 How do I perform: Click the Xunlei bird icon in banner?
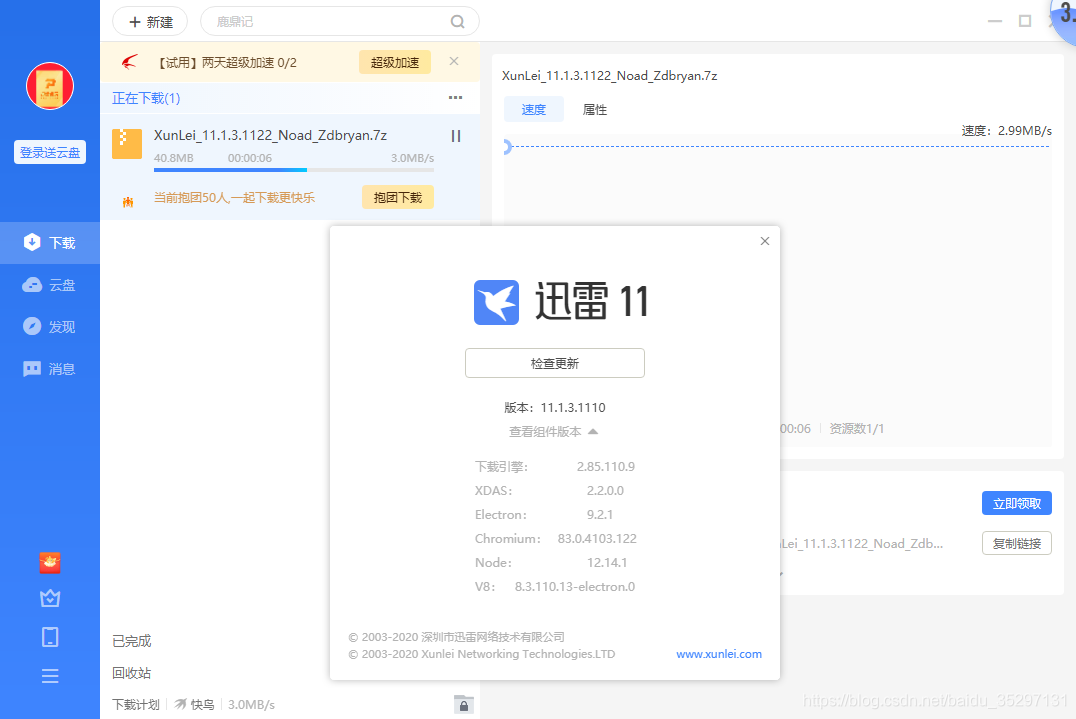pos(129,62)
